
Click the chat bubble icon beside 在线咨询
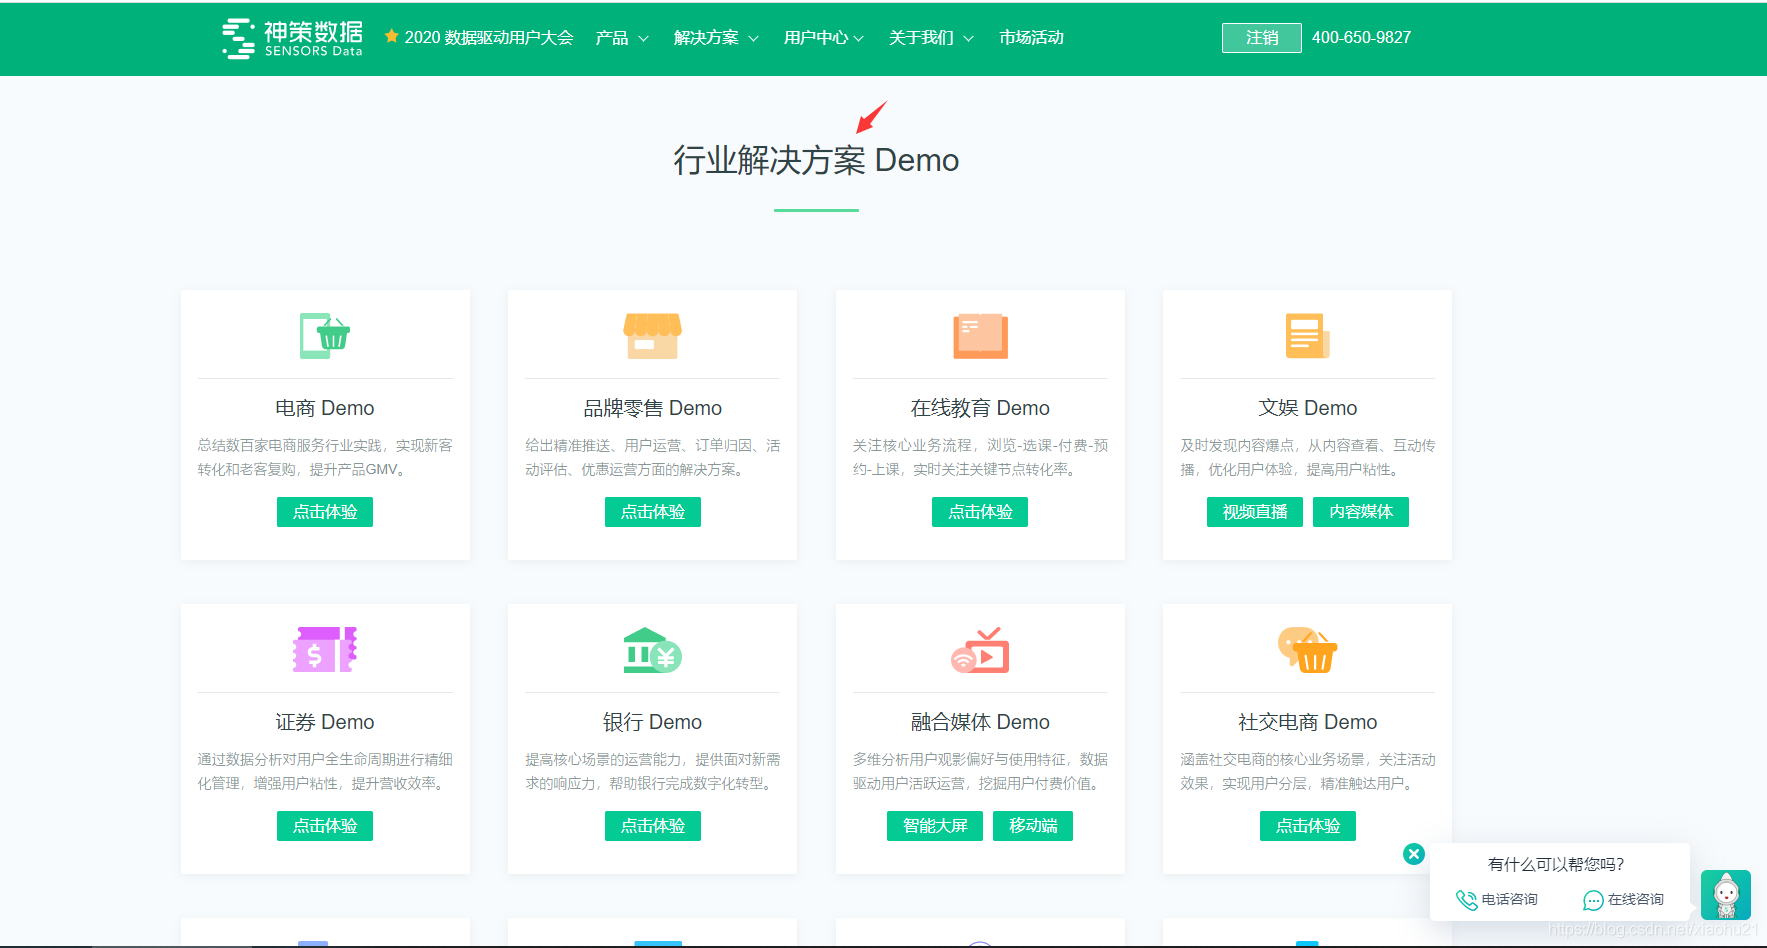(x=1593, y=900)
